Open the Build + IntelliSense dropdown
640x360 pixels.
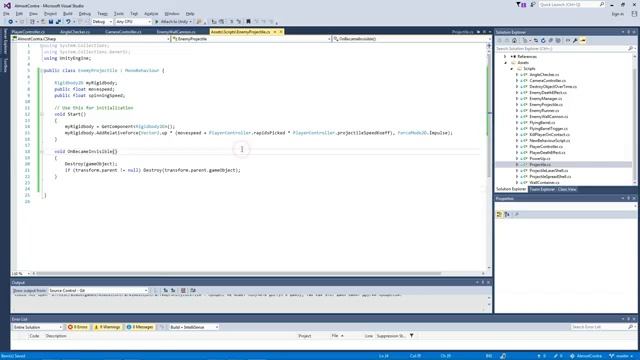[194, 327]
